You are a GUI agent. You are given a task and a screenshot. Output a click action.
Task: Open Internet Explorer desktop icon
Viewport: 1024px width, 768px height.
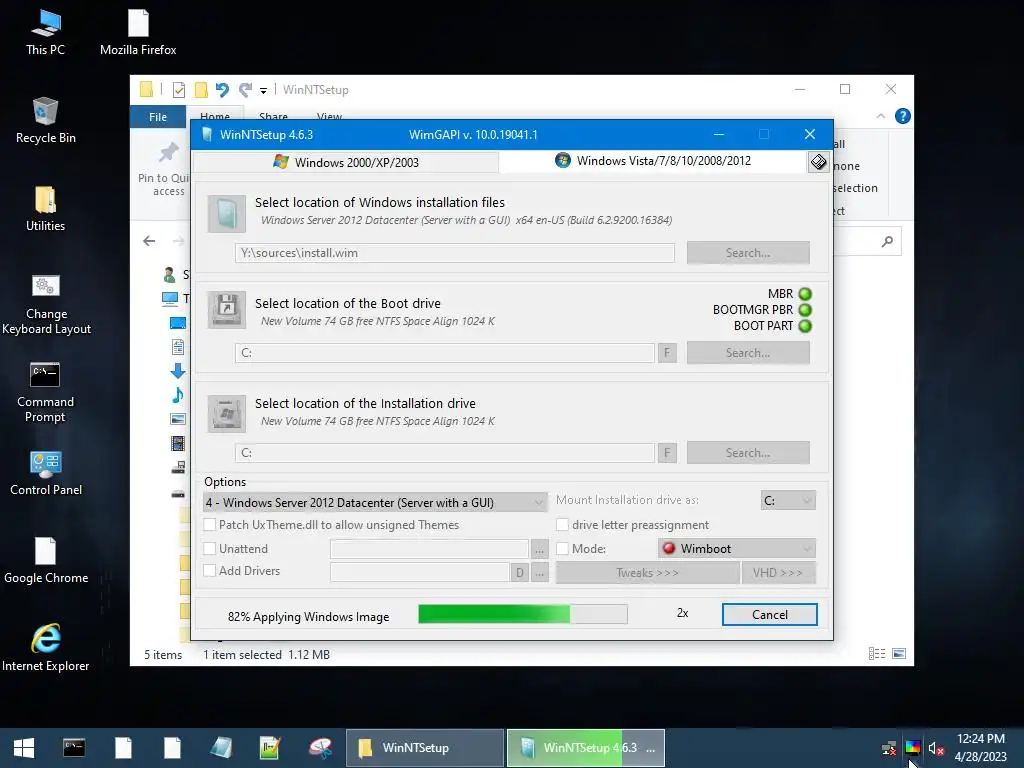pos(46,648)
